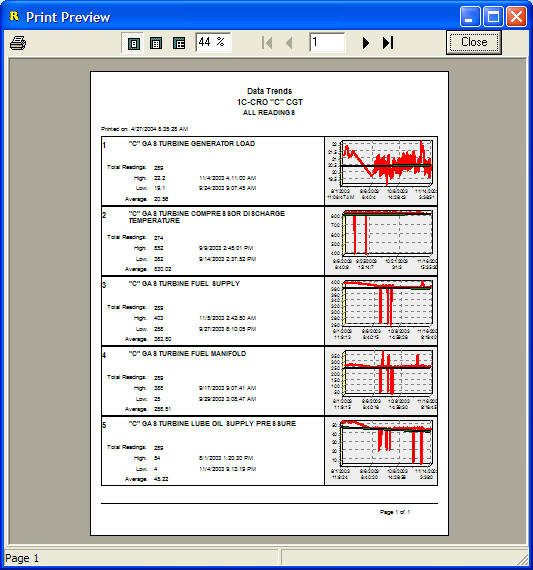533x570 pixels.
Task: Click LUBE OIL SUPPLY PRESSURE title text
Action: coord(212,424)
